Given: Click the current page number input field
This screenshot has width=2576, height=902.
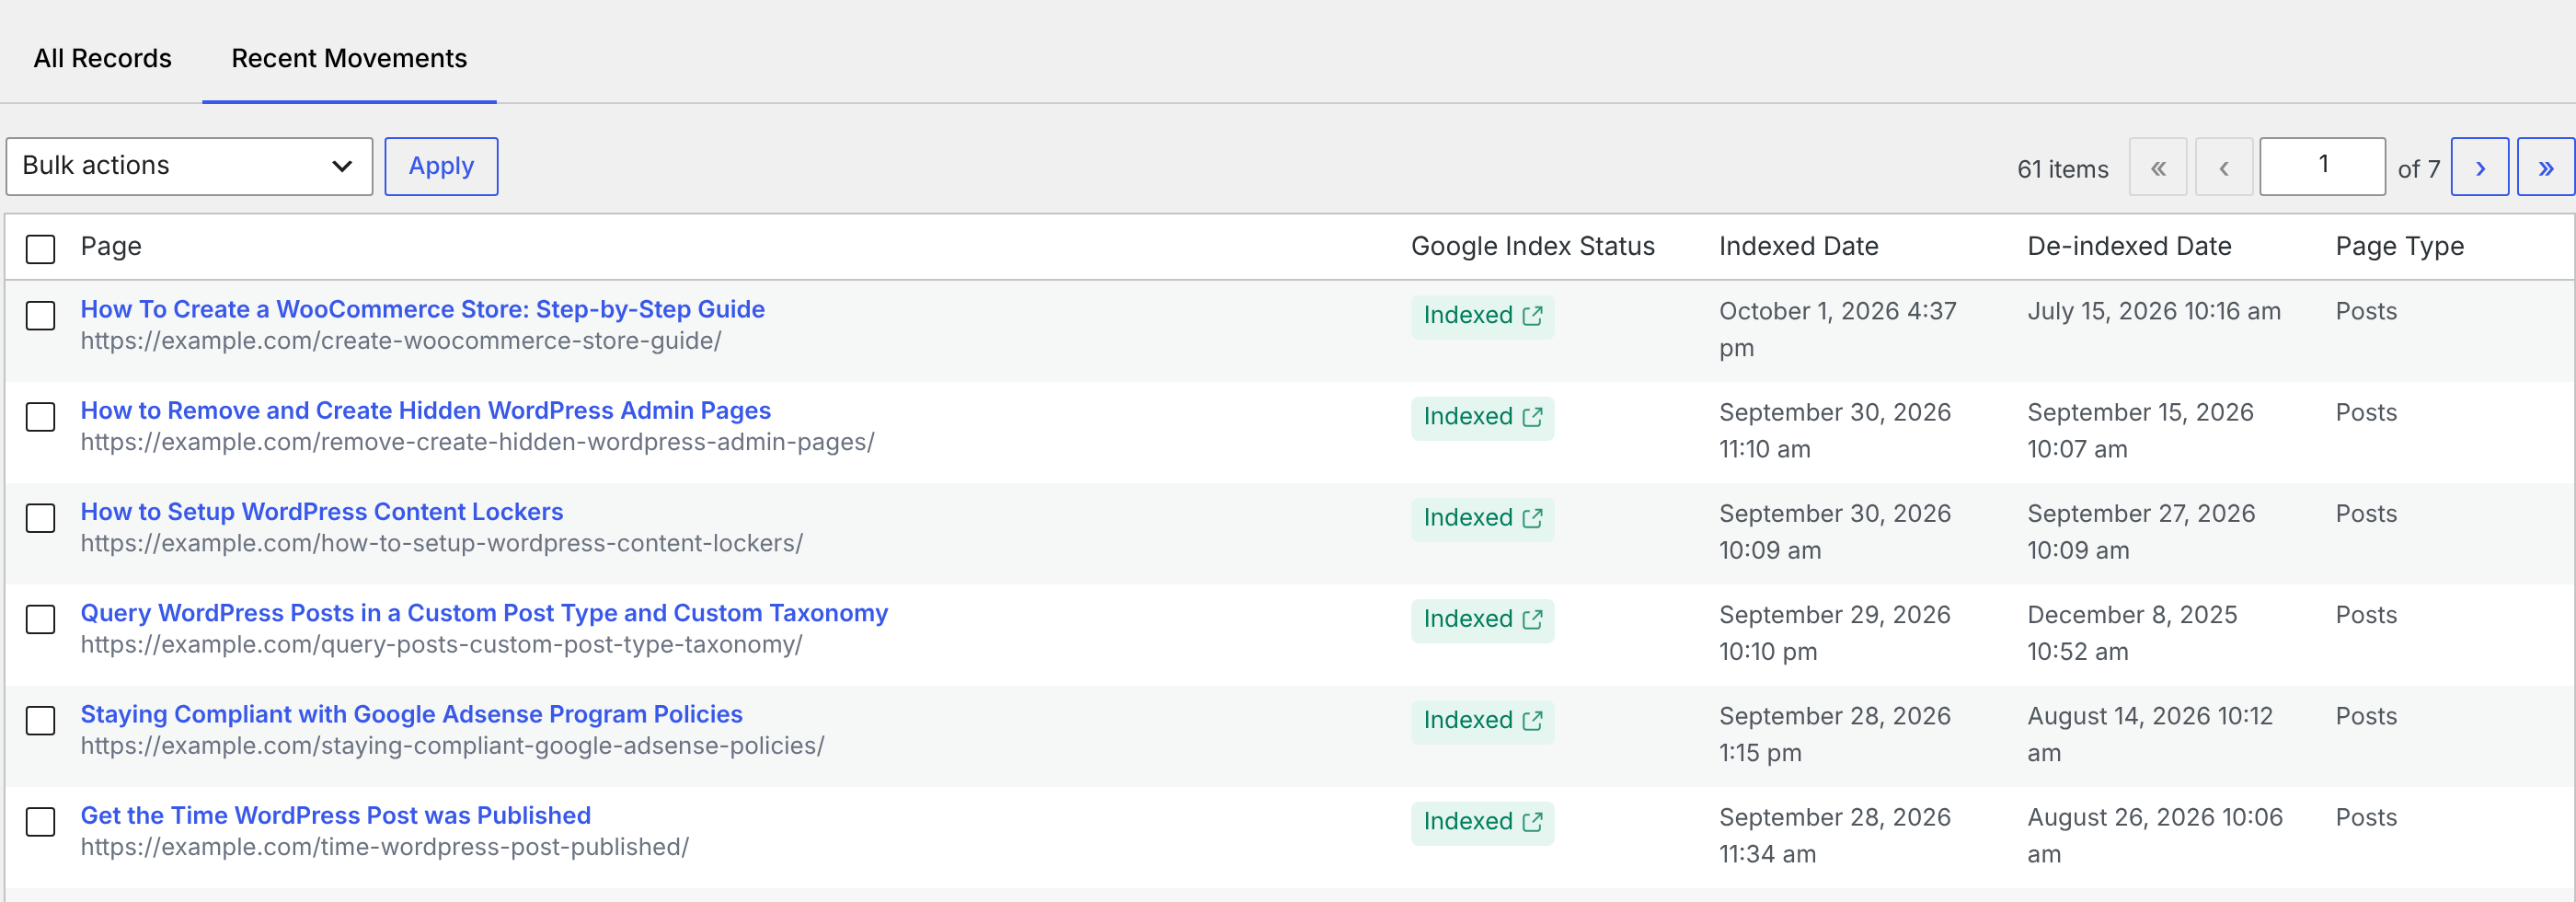Looking at the screenshot, I should point(2322,166).
